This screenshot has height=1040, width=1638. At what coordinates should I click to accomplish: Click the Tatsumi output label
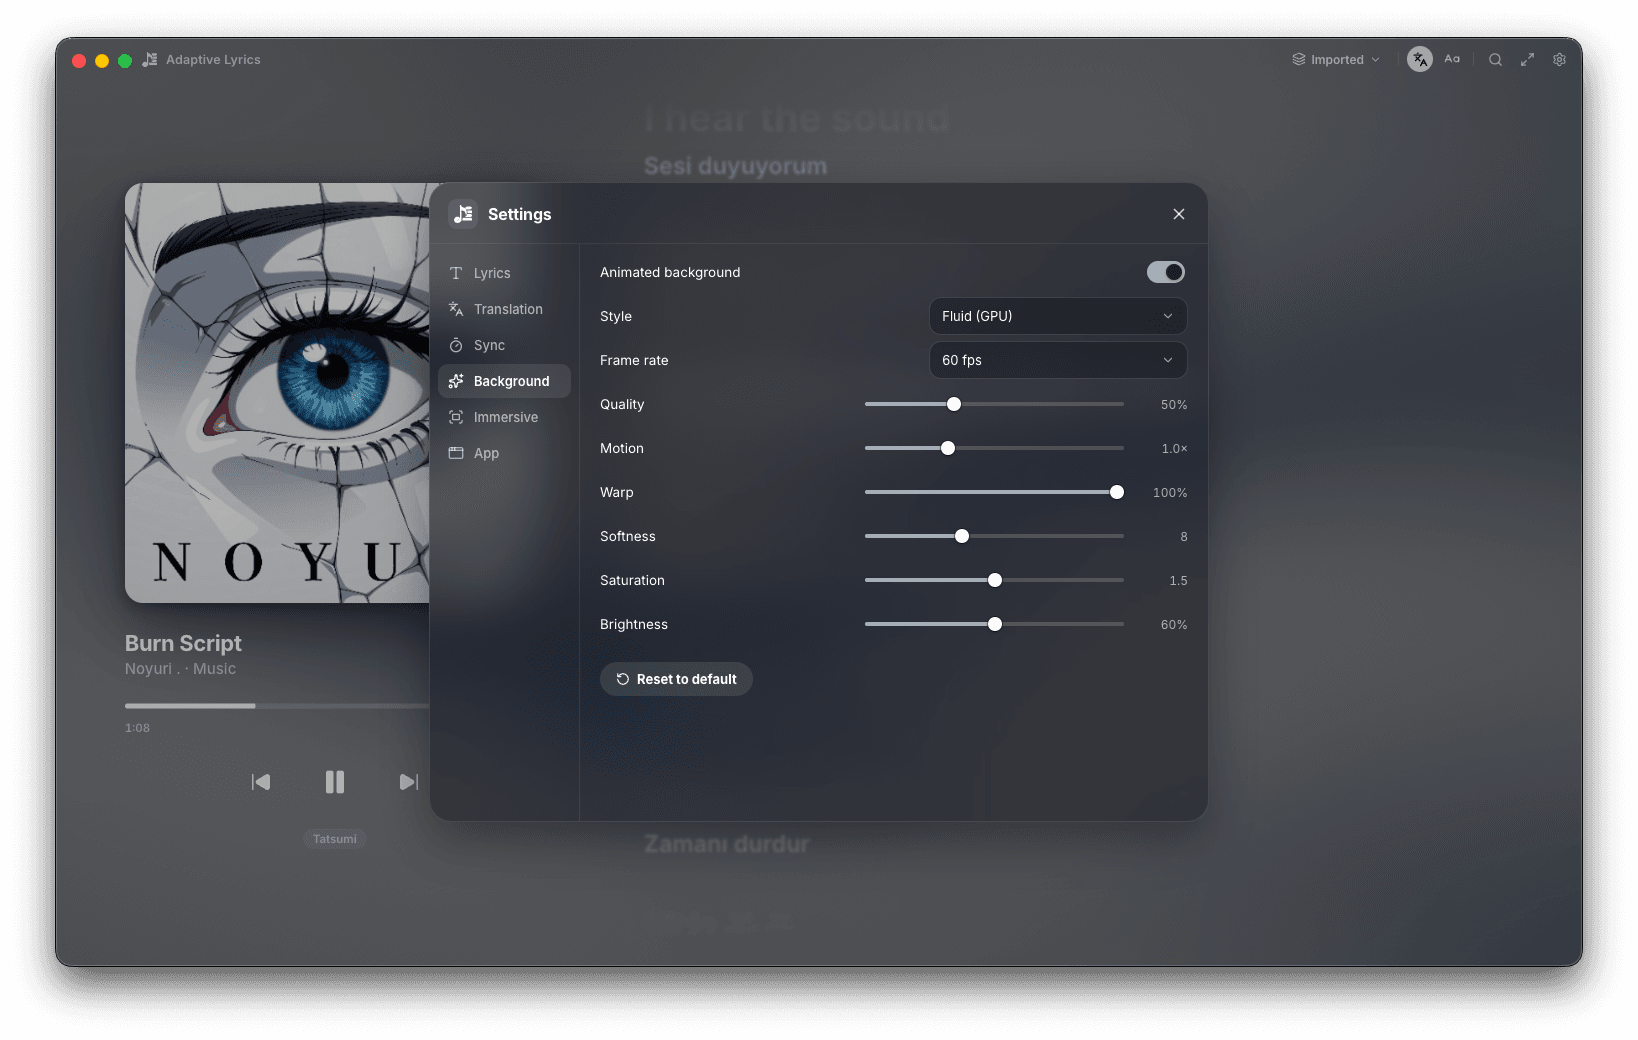click(335, 839)
